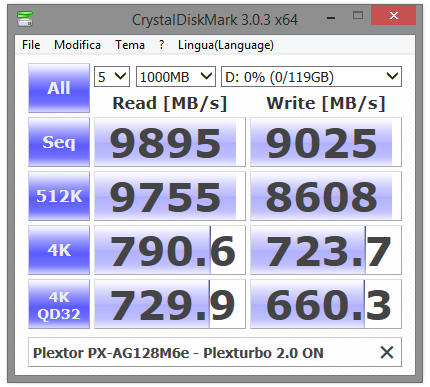This screenshot has height=387, width=430.
Task: Clear the Plextor comment using the X icon
Action: (x=387, y=352)
